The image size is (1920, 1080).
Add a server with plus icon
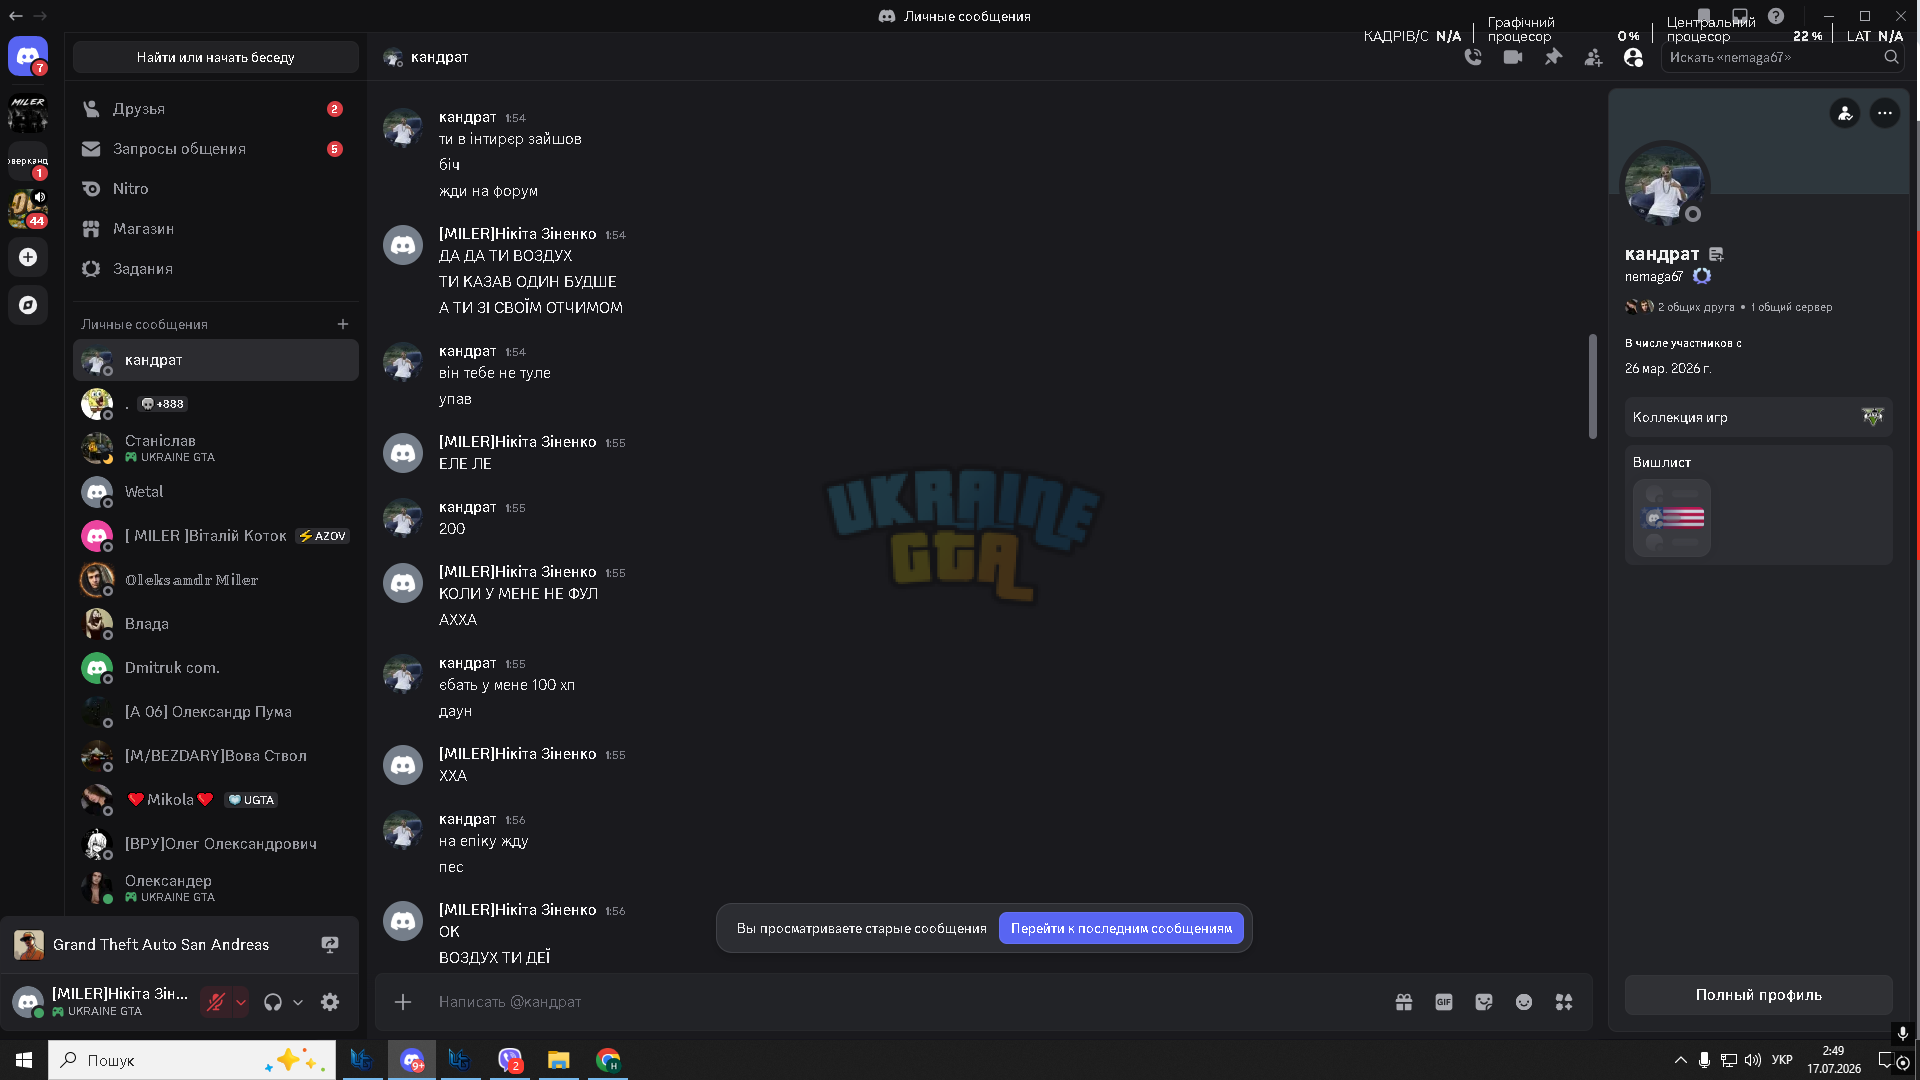[28, 257]
